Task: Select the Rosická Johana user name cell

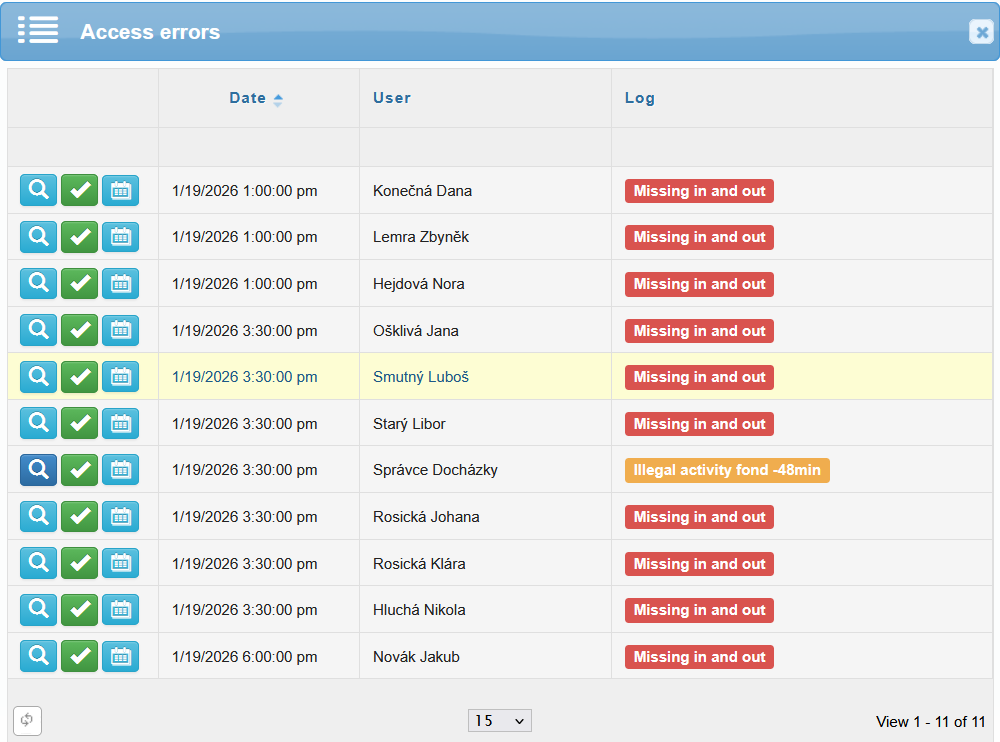Action: pos(426,517)
